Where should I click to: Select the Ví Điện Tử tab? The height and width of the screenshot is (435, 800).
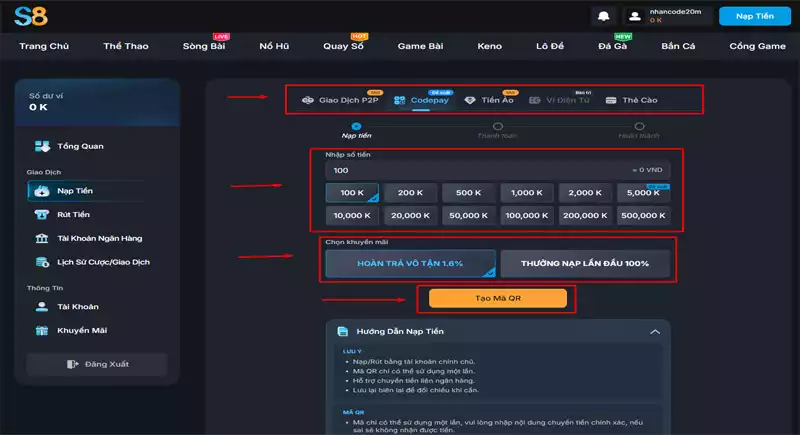[559, 100]
